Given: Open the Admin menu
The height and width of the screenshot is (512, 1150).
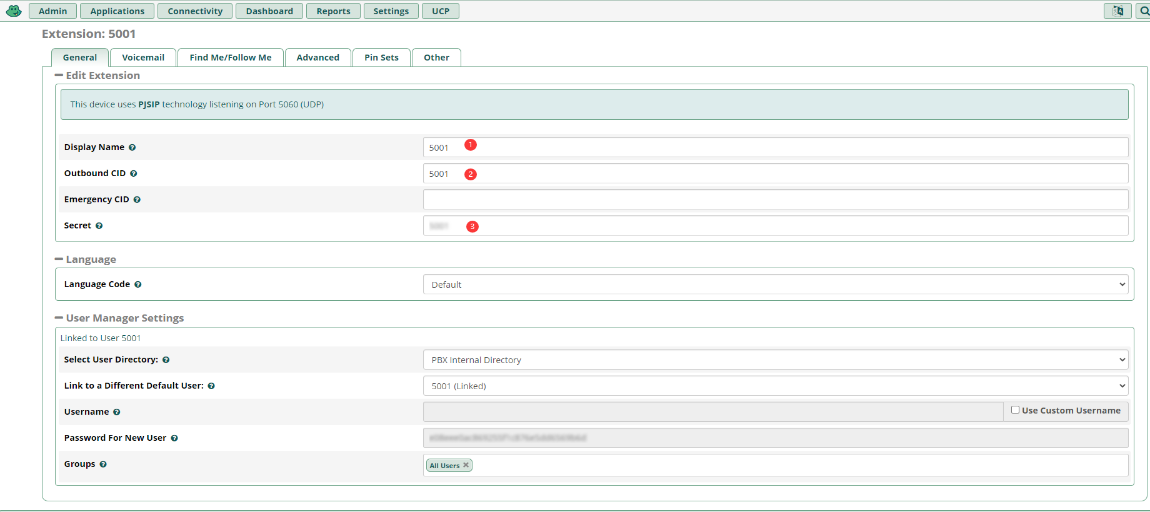Looking at the screenshot, I should (x=53, y=11).
